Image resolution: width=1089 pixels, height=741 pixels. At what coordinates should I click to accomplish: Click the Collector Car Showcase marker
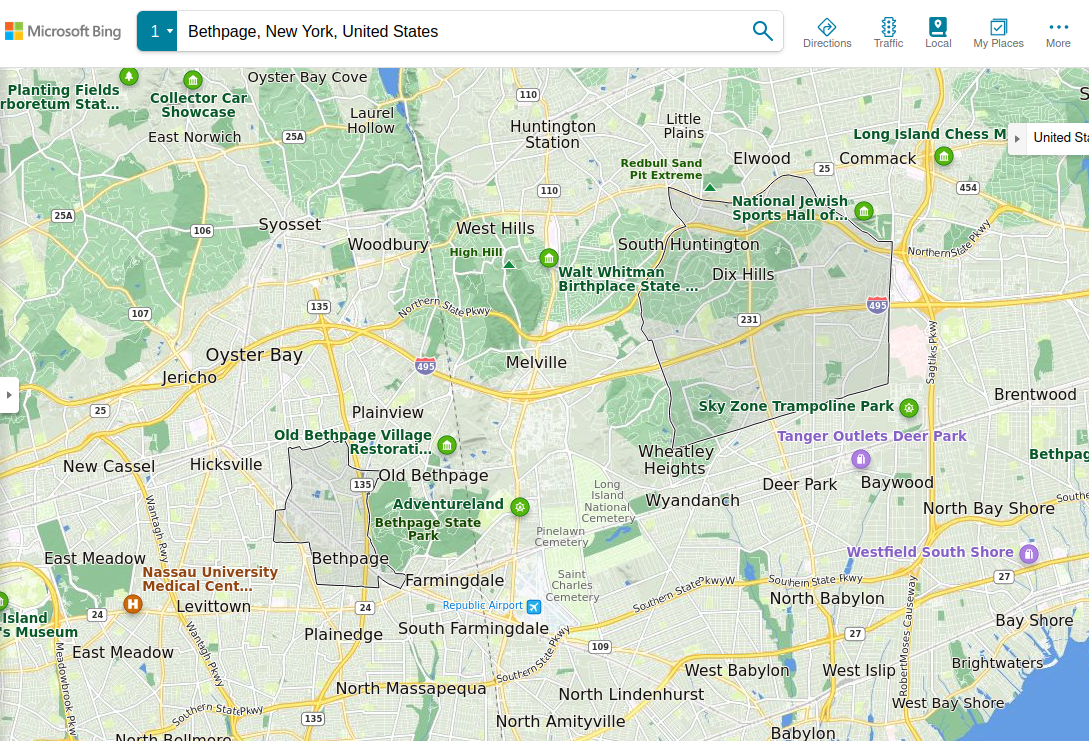[193, 80]
